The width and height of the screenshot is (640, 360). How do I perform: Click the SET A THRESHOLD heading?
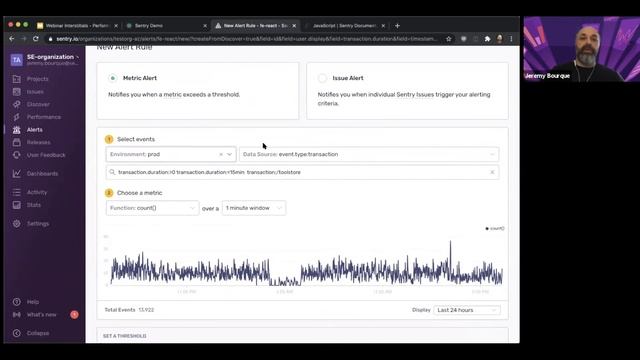[125, 336]
